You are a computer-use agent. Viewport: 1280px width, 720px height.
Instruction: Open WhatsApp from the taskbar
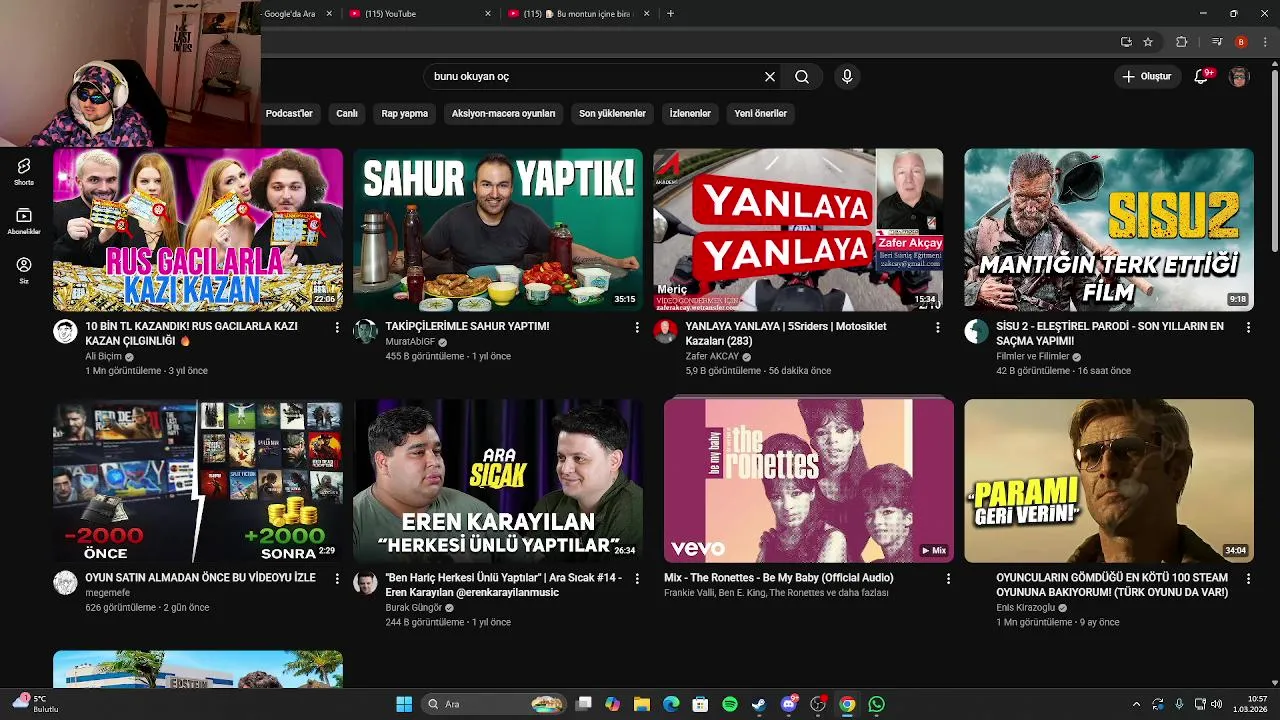coord(877,704)
